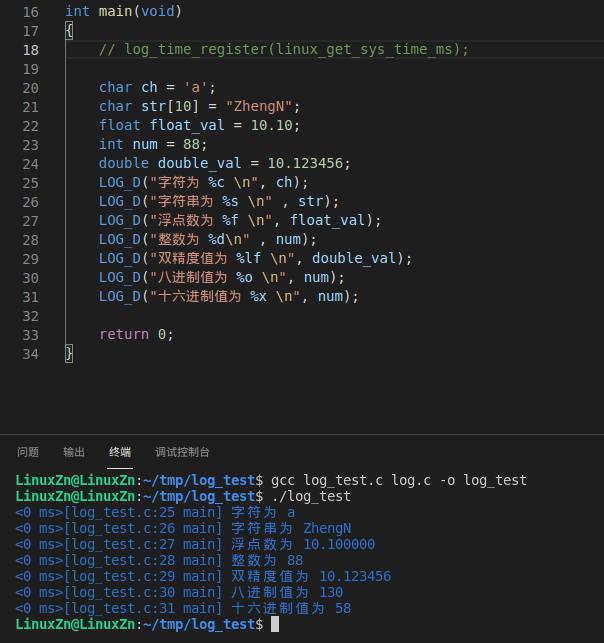Screen dimensions: 604x643
Task: Click the commented log_time_register line
Action: point(283,50)
